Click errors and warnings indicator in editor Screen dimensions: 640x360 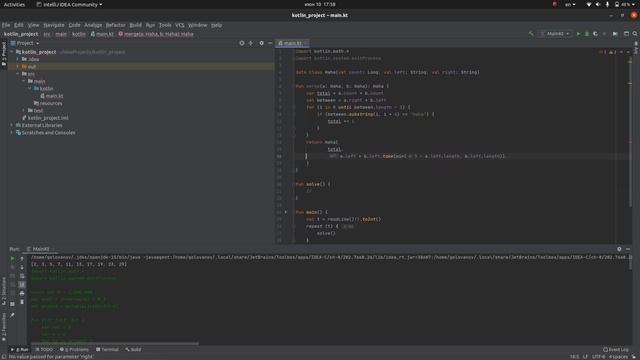(608, 52)
